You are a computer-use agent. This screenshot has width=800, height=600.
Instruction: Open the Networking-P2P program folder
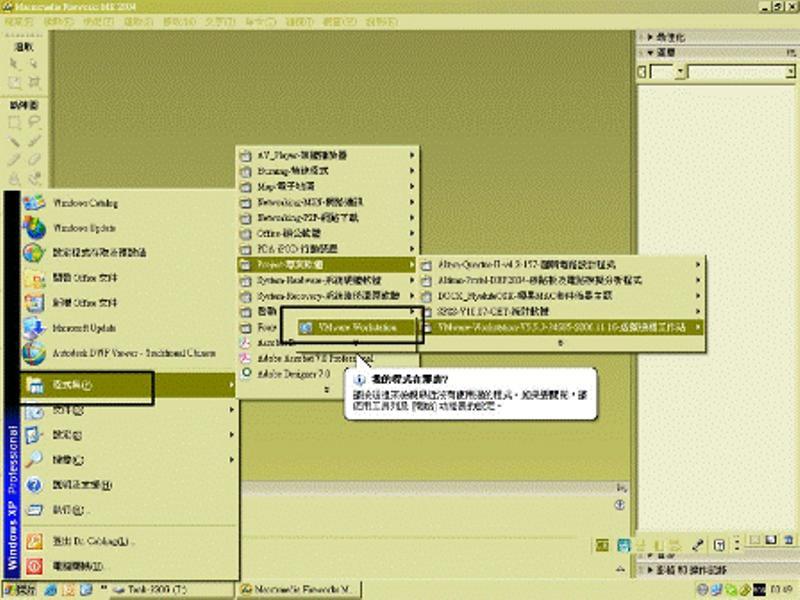328,218
